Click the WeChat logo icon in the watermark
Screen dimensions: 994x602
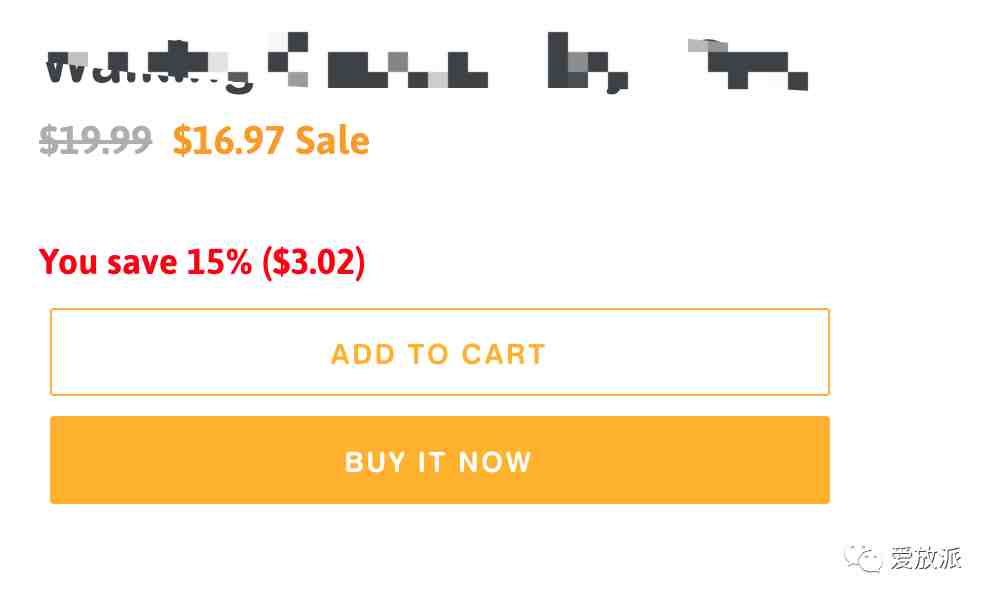click(x=863, y=558)
